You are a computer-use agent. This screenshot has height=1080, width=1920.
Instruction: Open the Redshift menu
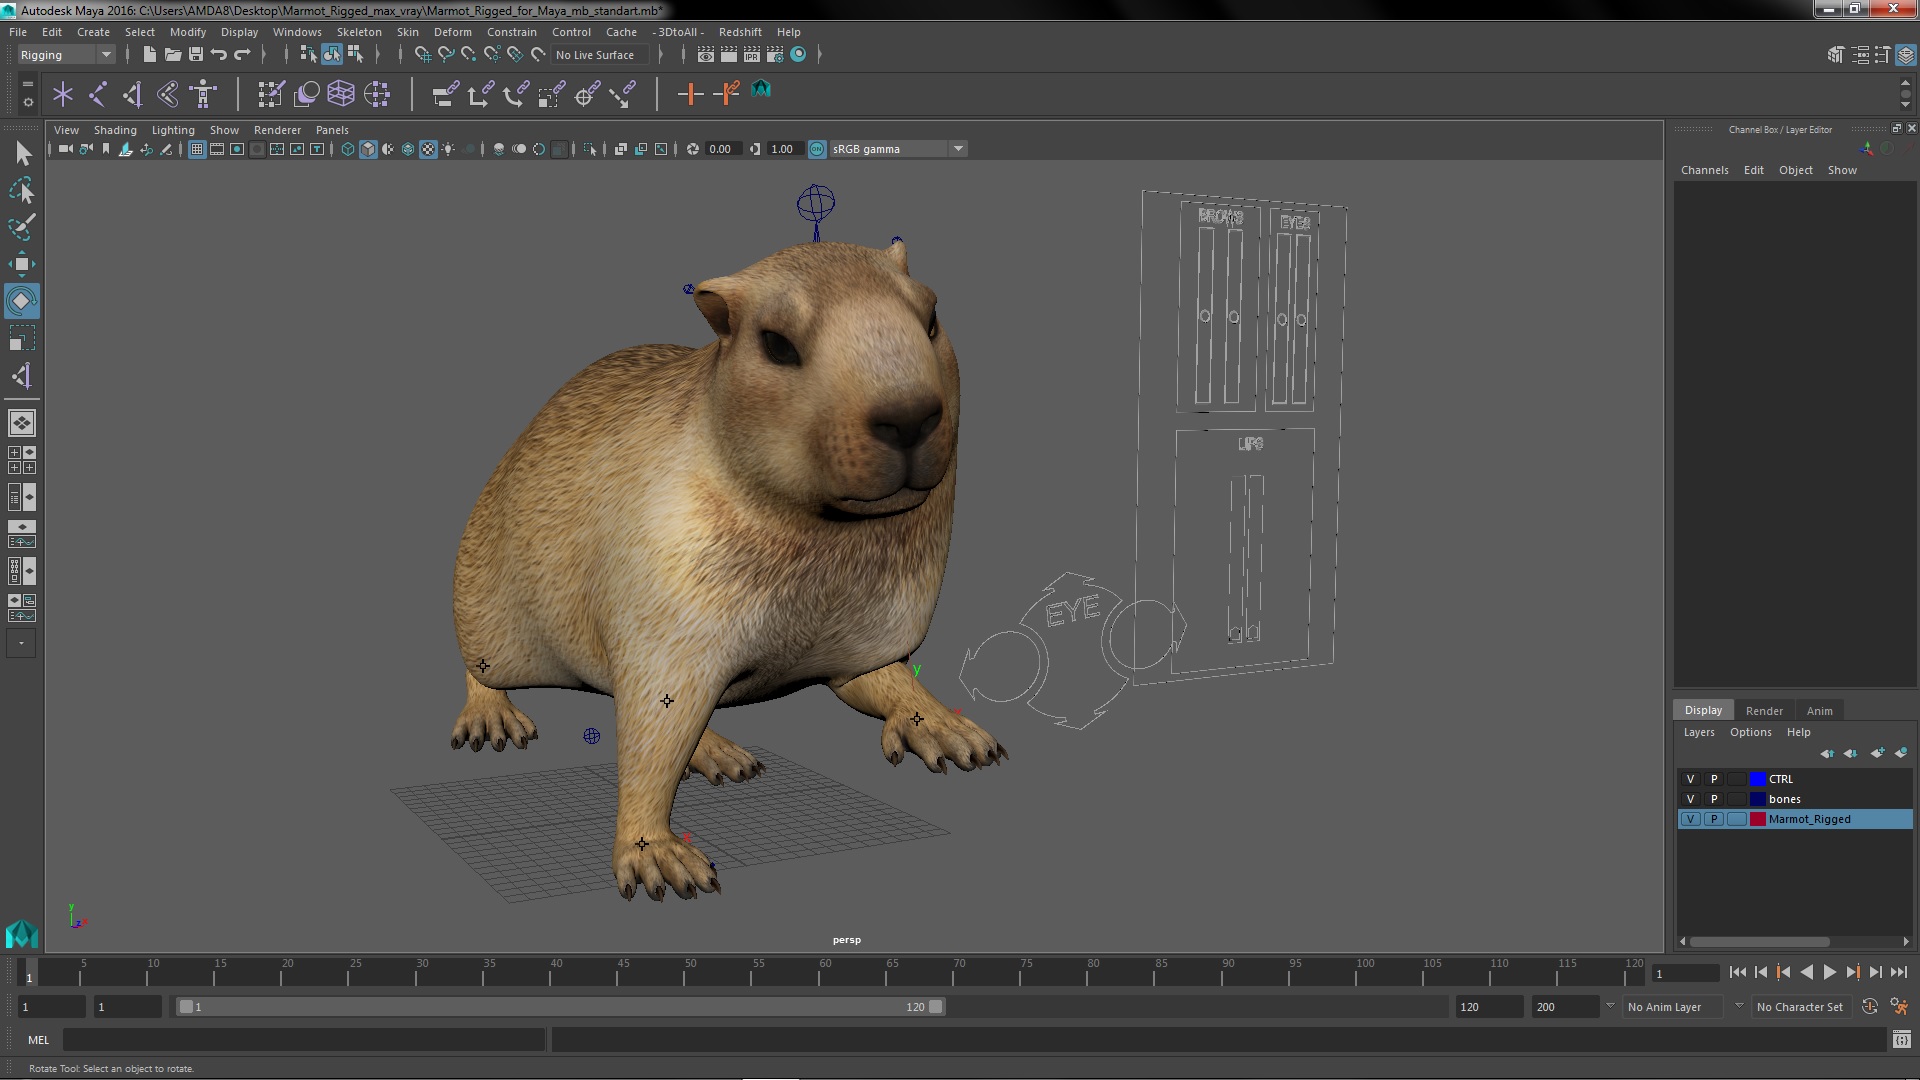pyautogui.click(x=740, y=32)
